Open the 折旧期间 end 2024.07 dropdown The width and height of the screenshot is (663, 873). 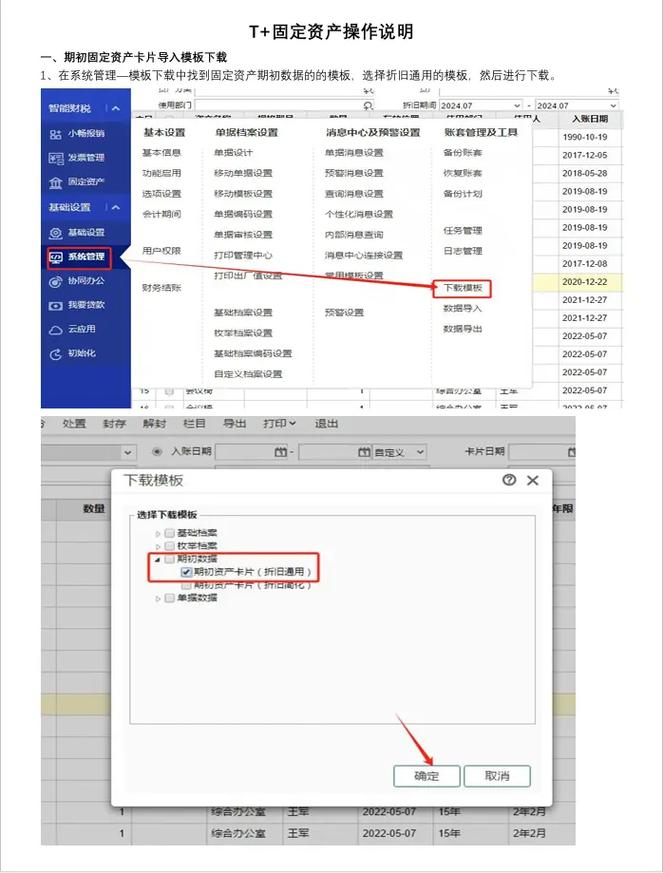613,105
